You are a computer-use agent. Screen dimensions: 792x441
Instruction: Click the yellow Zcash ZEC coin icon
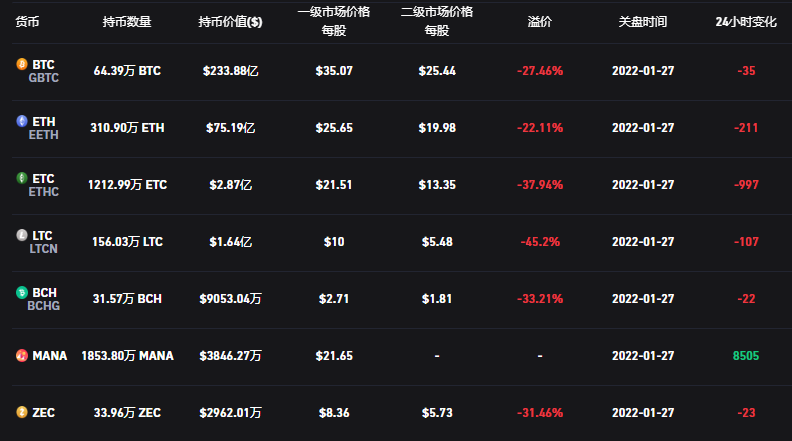21,412
